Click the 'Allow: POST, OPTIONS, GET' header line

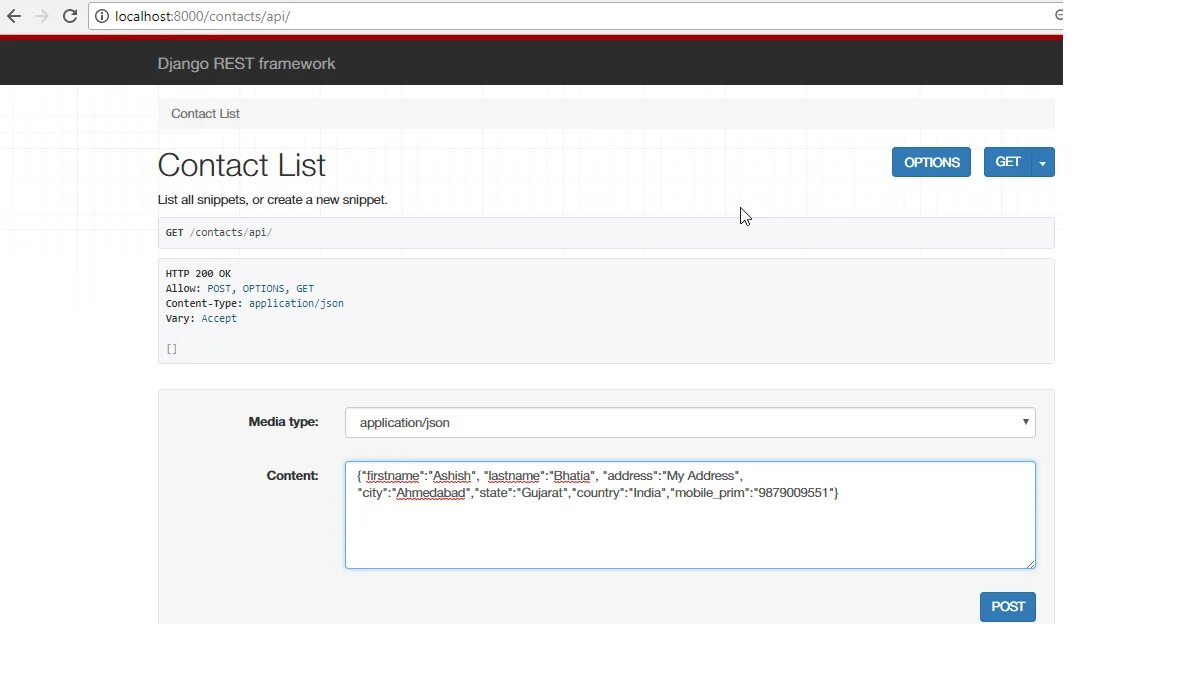pyautogui.click(x=239, y=289)
